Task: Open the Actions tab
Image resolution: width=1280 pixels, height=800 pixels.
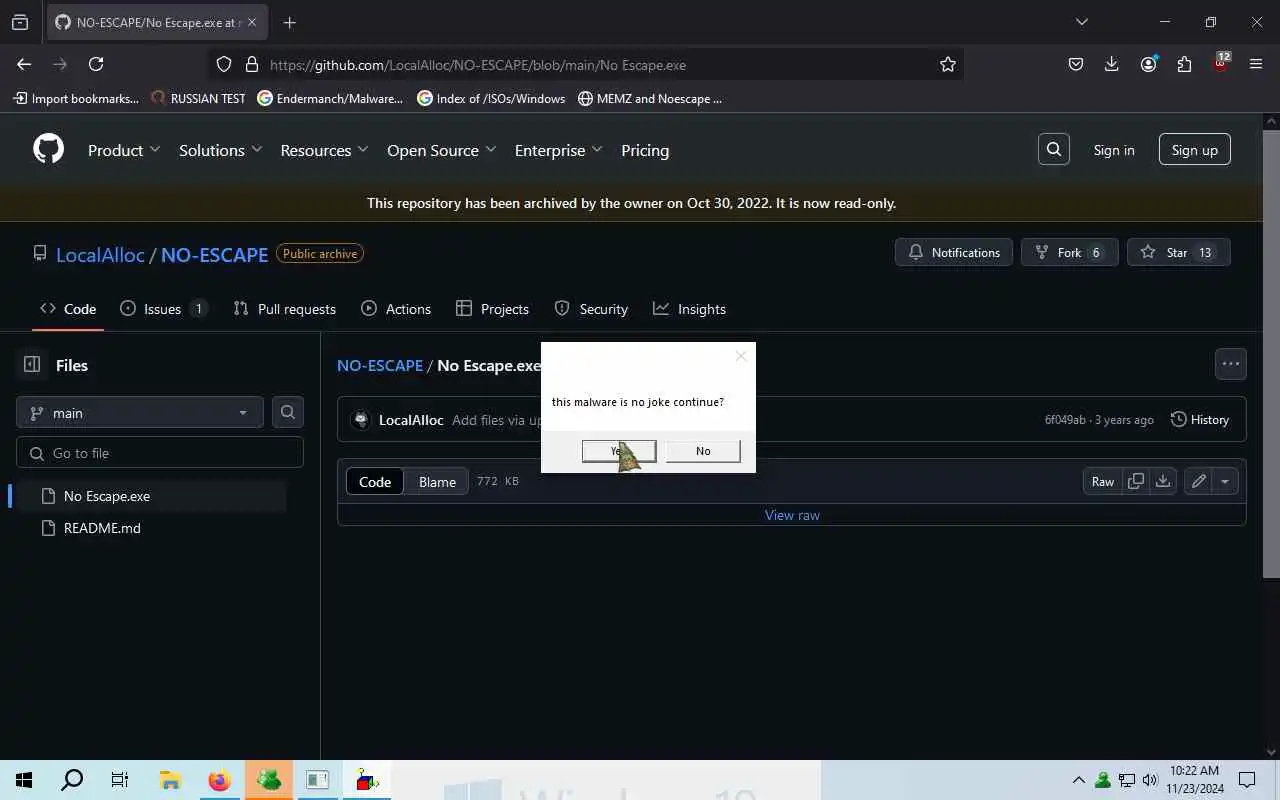Action: coord(396,309)
